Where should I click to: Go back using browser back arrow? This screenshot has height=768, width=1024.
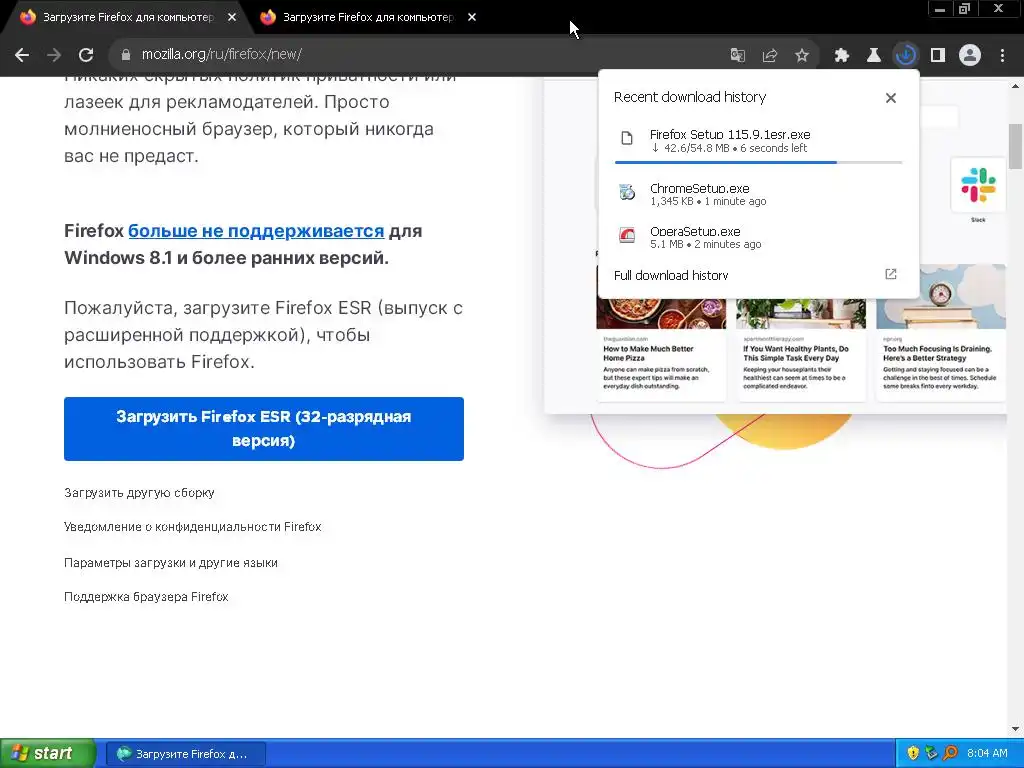pyautogui.click(x=22, y=55)
